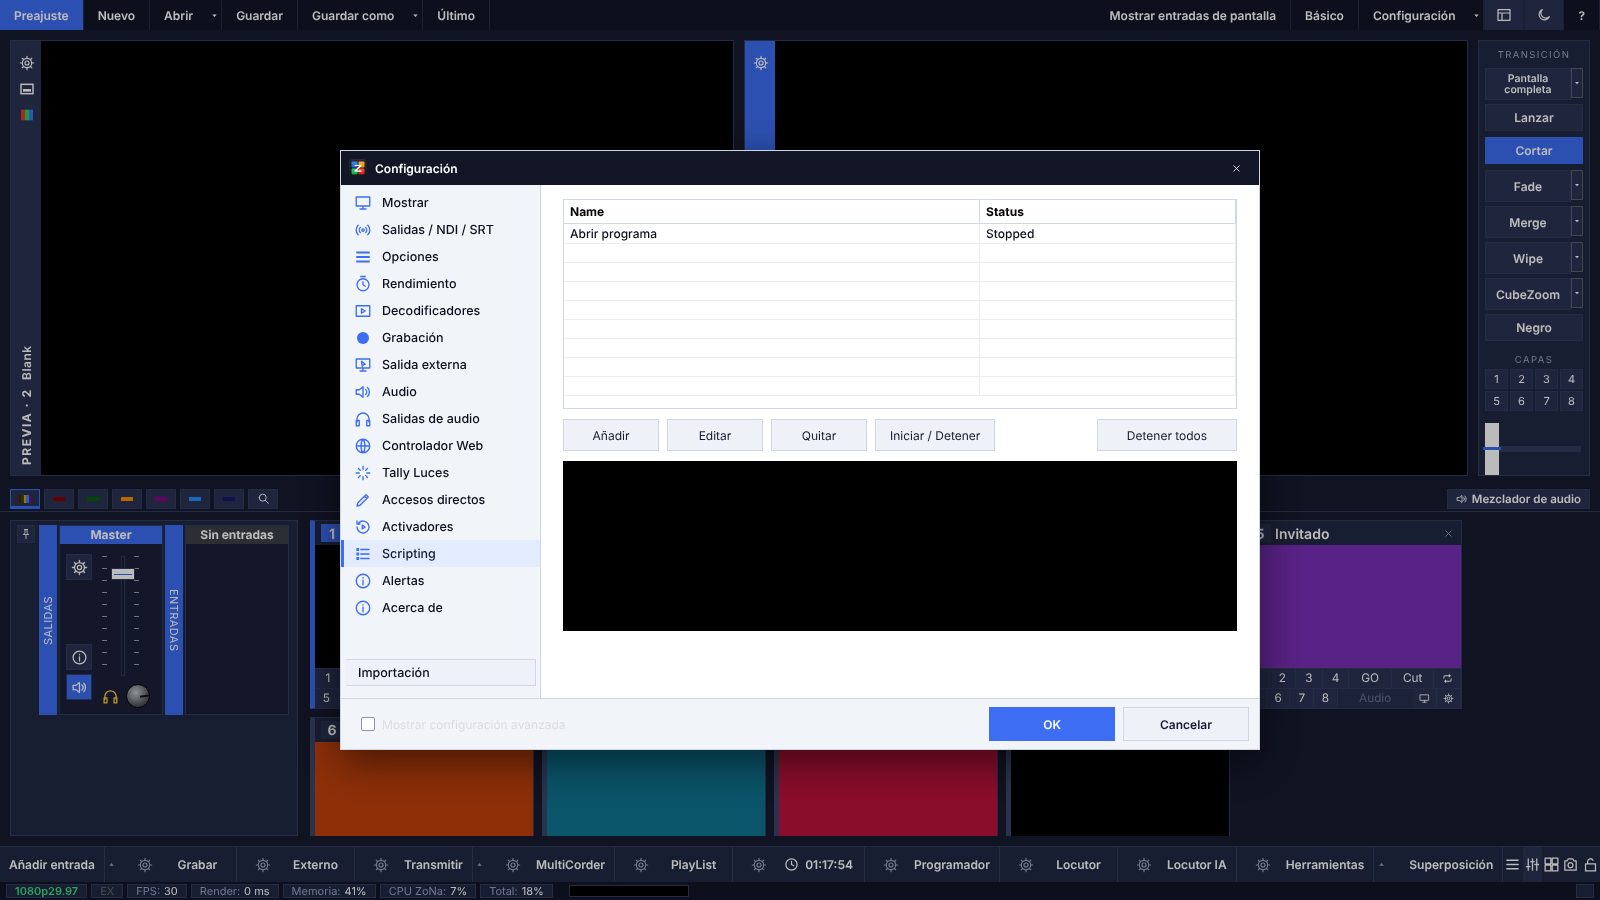Click the Decodificadores play icon
The height and width of the screenshot is (900, 1600).
pos(363,311)
